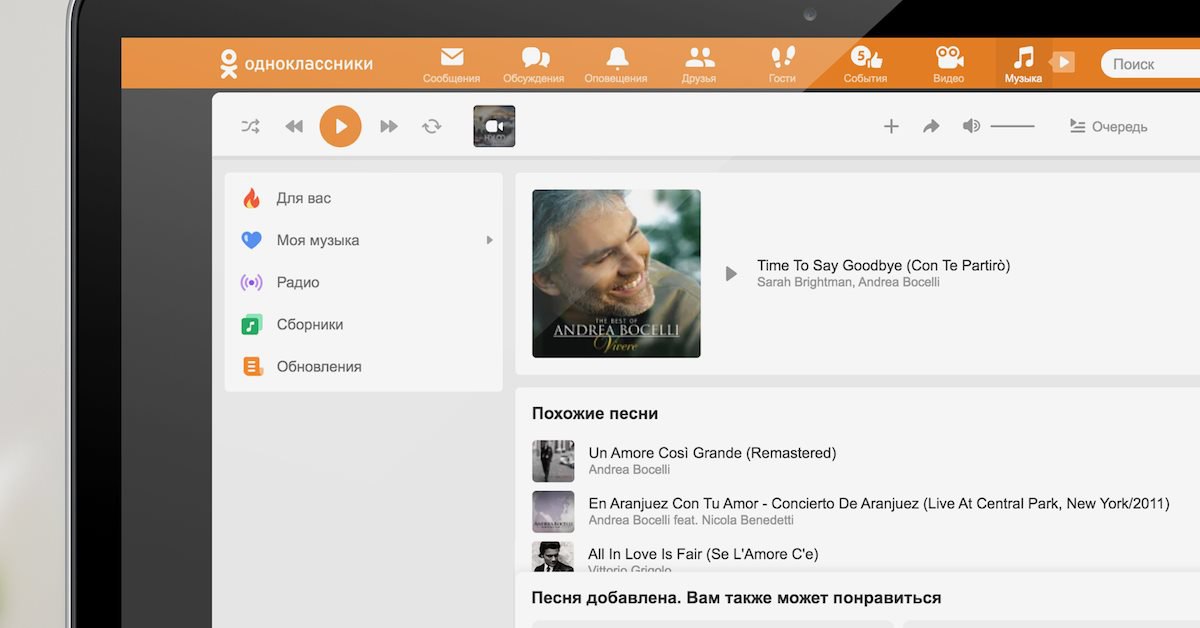Open Andrea Bocelli feat. Nicola Benedetti artist

691,520
